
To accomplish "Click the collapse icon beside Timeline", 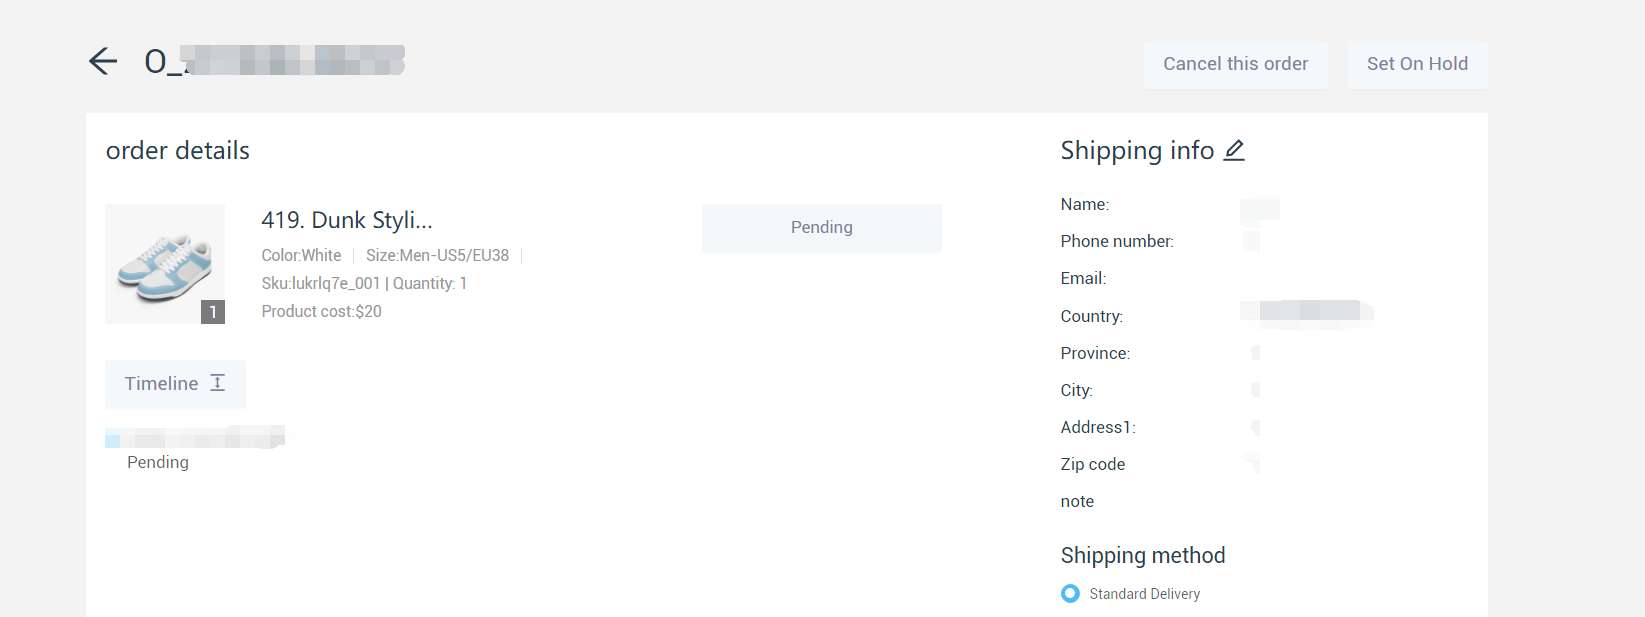I will point(218,383).
